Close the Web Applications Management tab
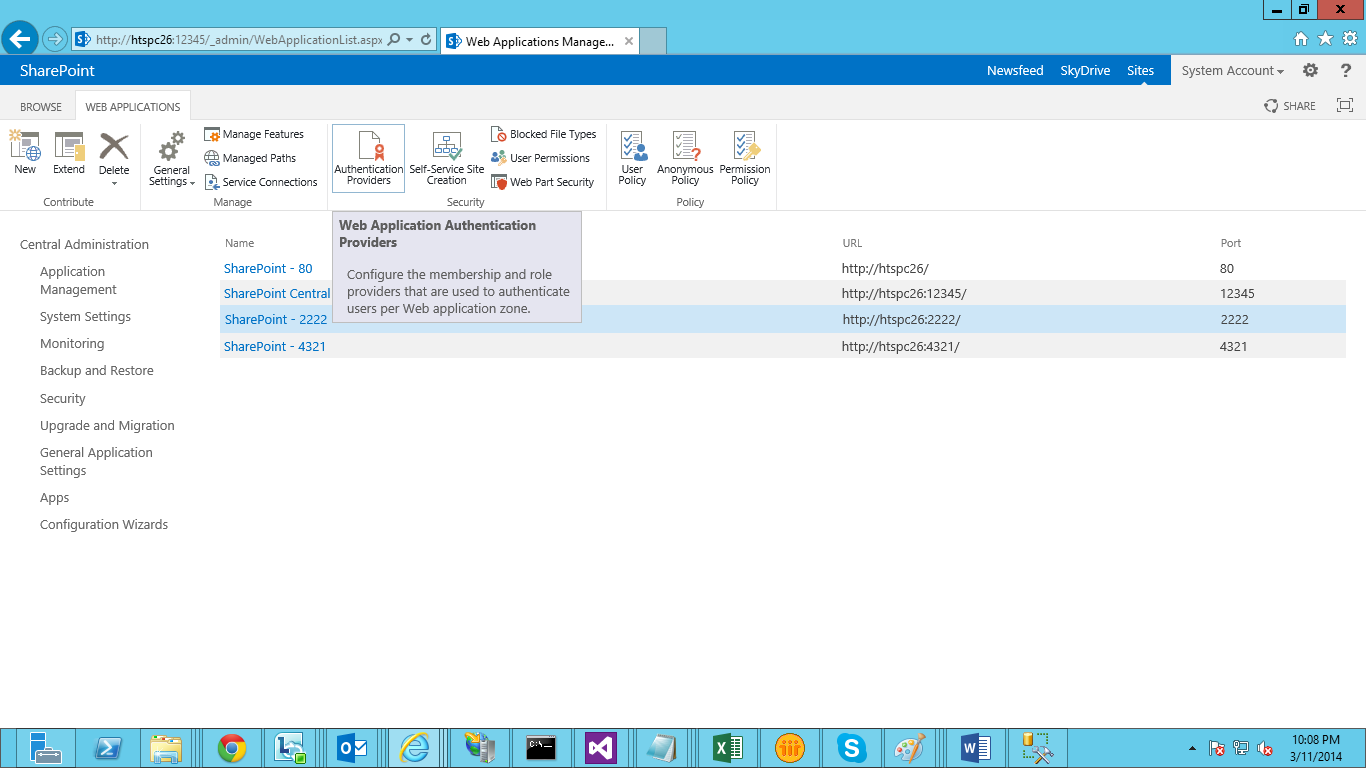This screenshot has height=768, width=1366. 629,41
